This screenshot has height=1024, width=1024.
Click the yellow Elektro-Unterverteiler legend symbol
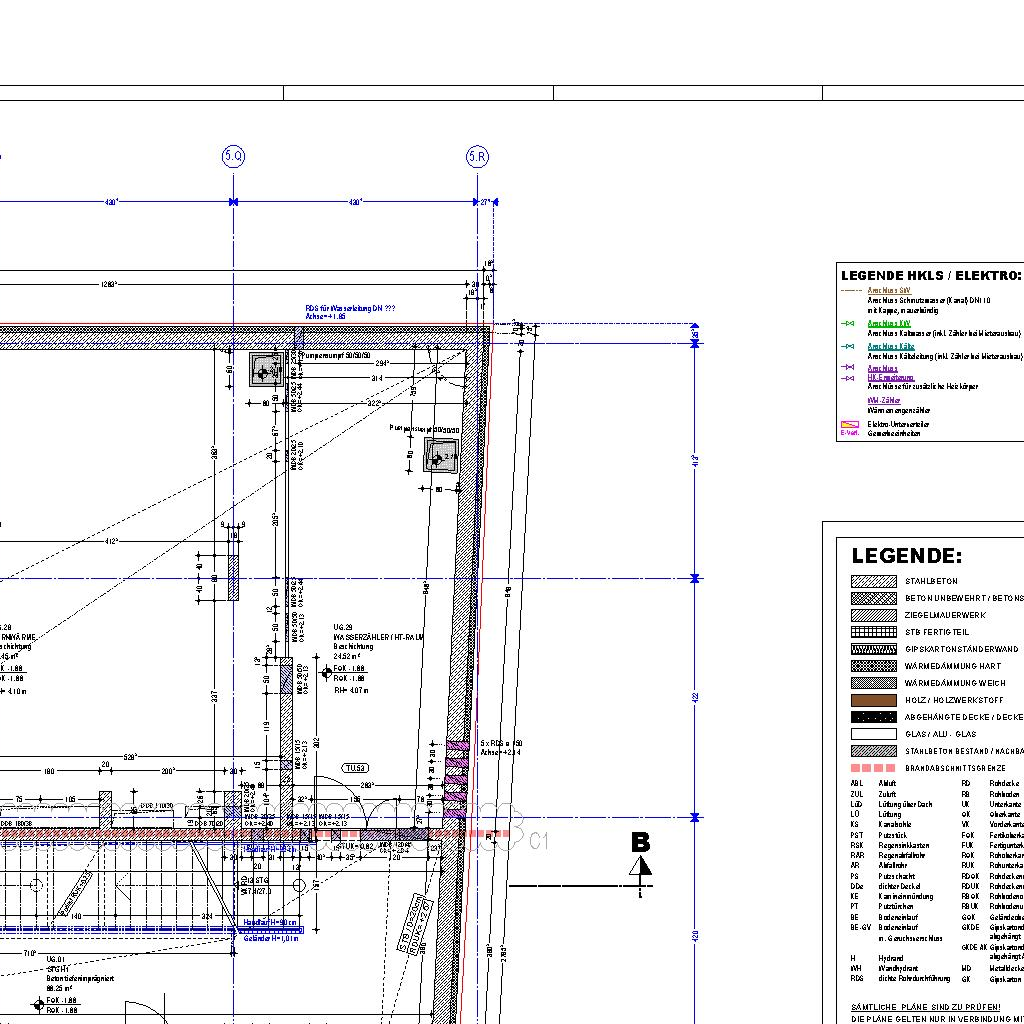click(x=850, y=425)
